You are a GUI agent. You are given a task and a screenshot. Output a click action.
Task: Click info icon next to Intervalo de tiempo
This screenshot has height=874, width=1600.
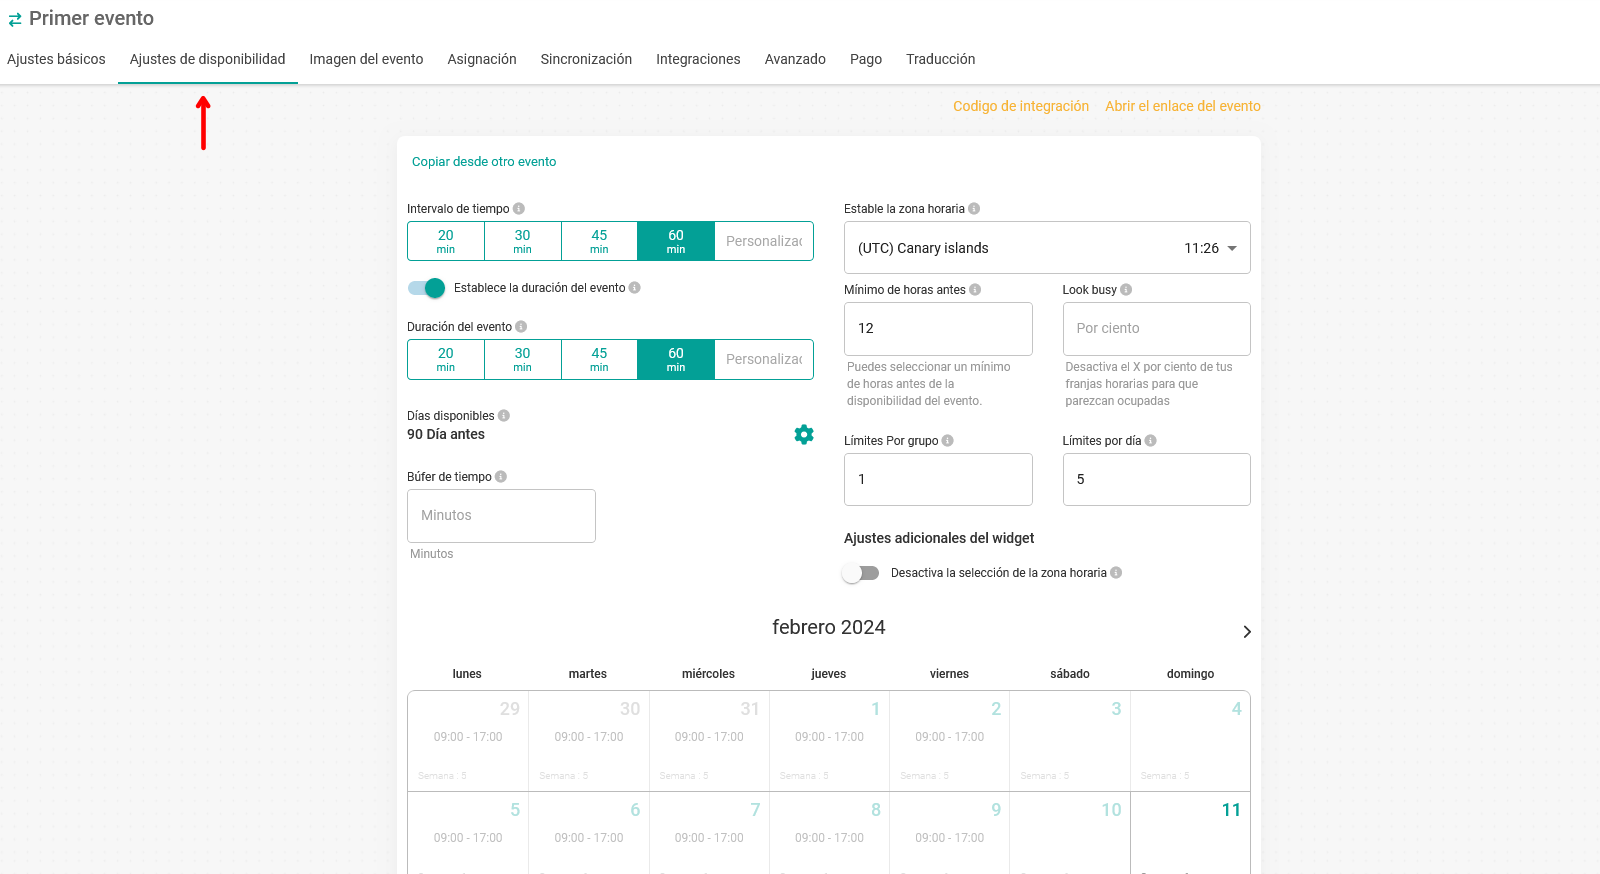click(519, 209)
